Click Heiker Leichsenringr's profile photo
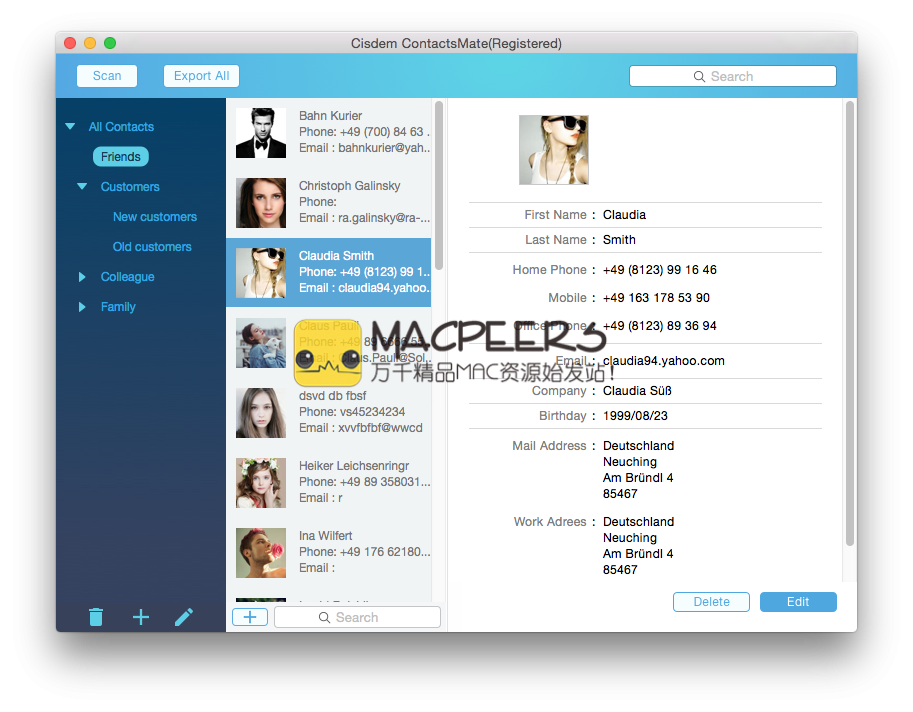Image resolution: width=913 pixels, height=712 pixels. (261, 483)
